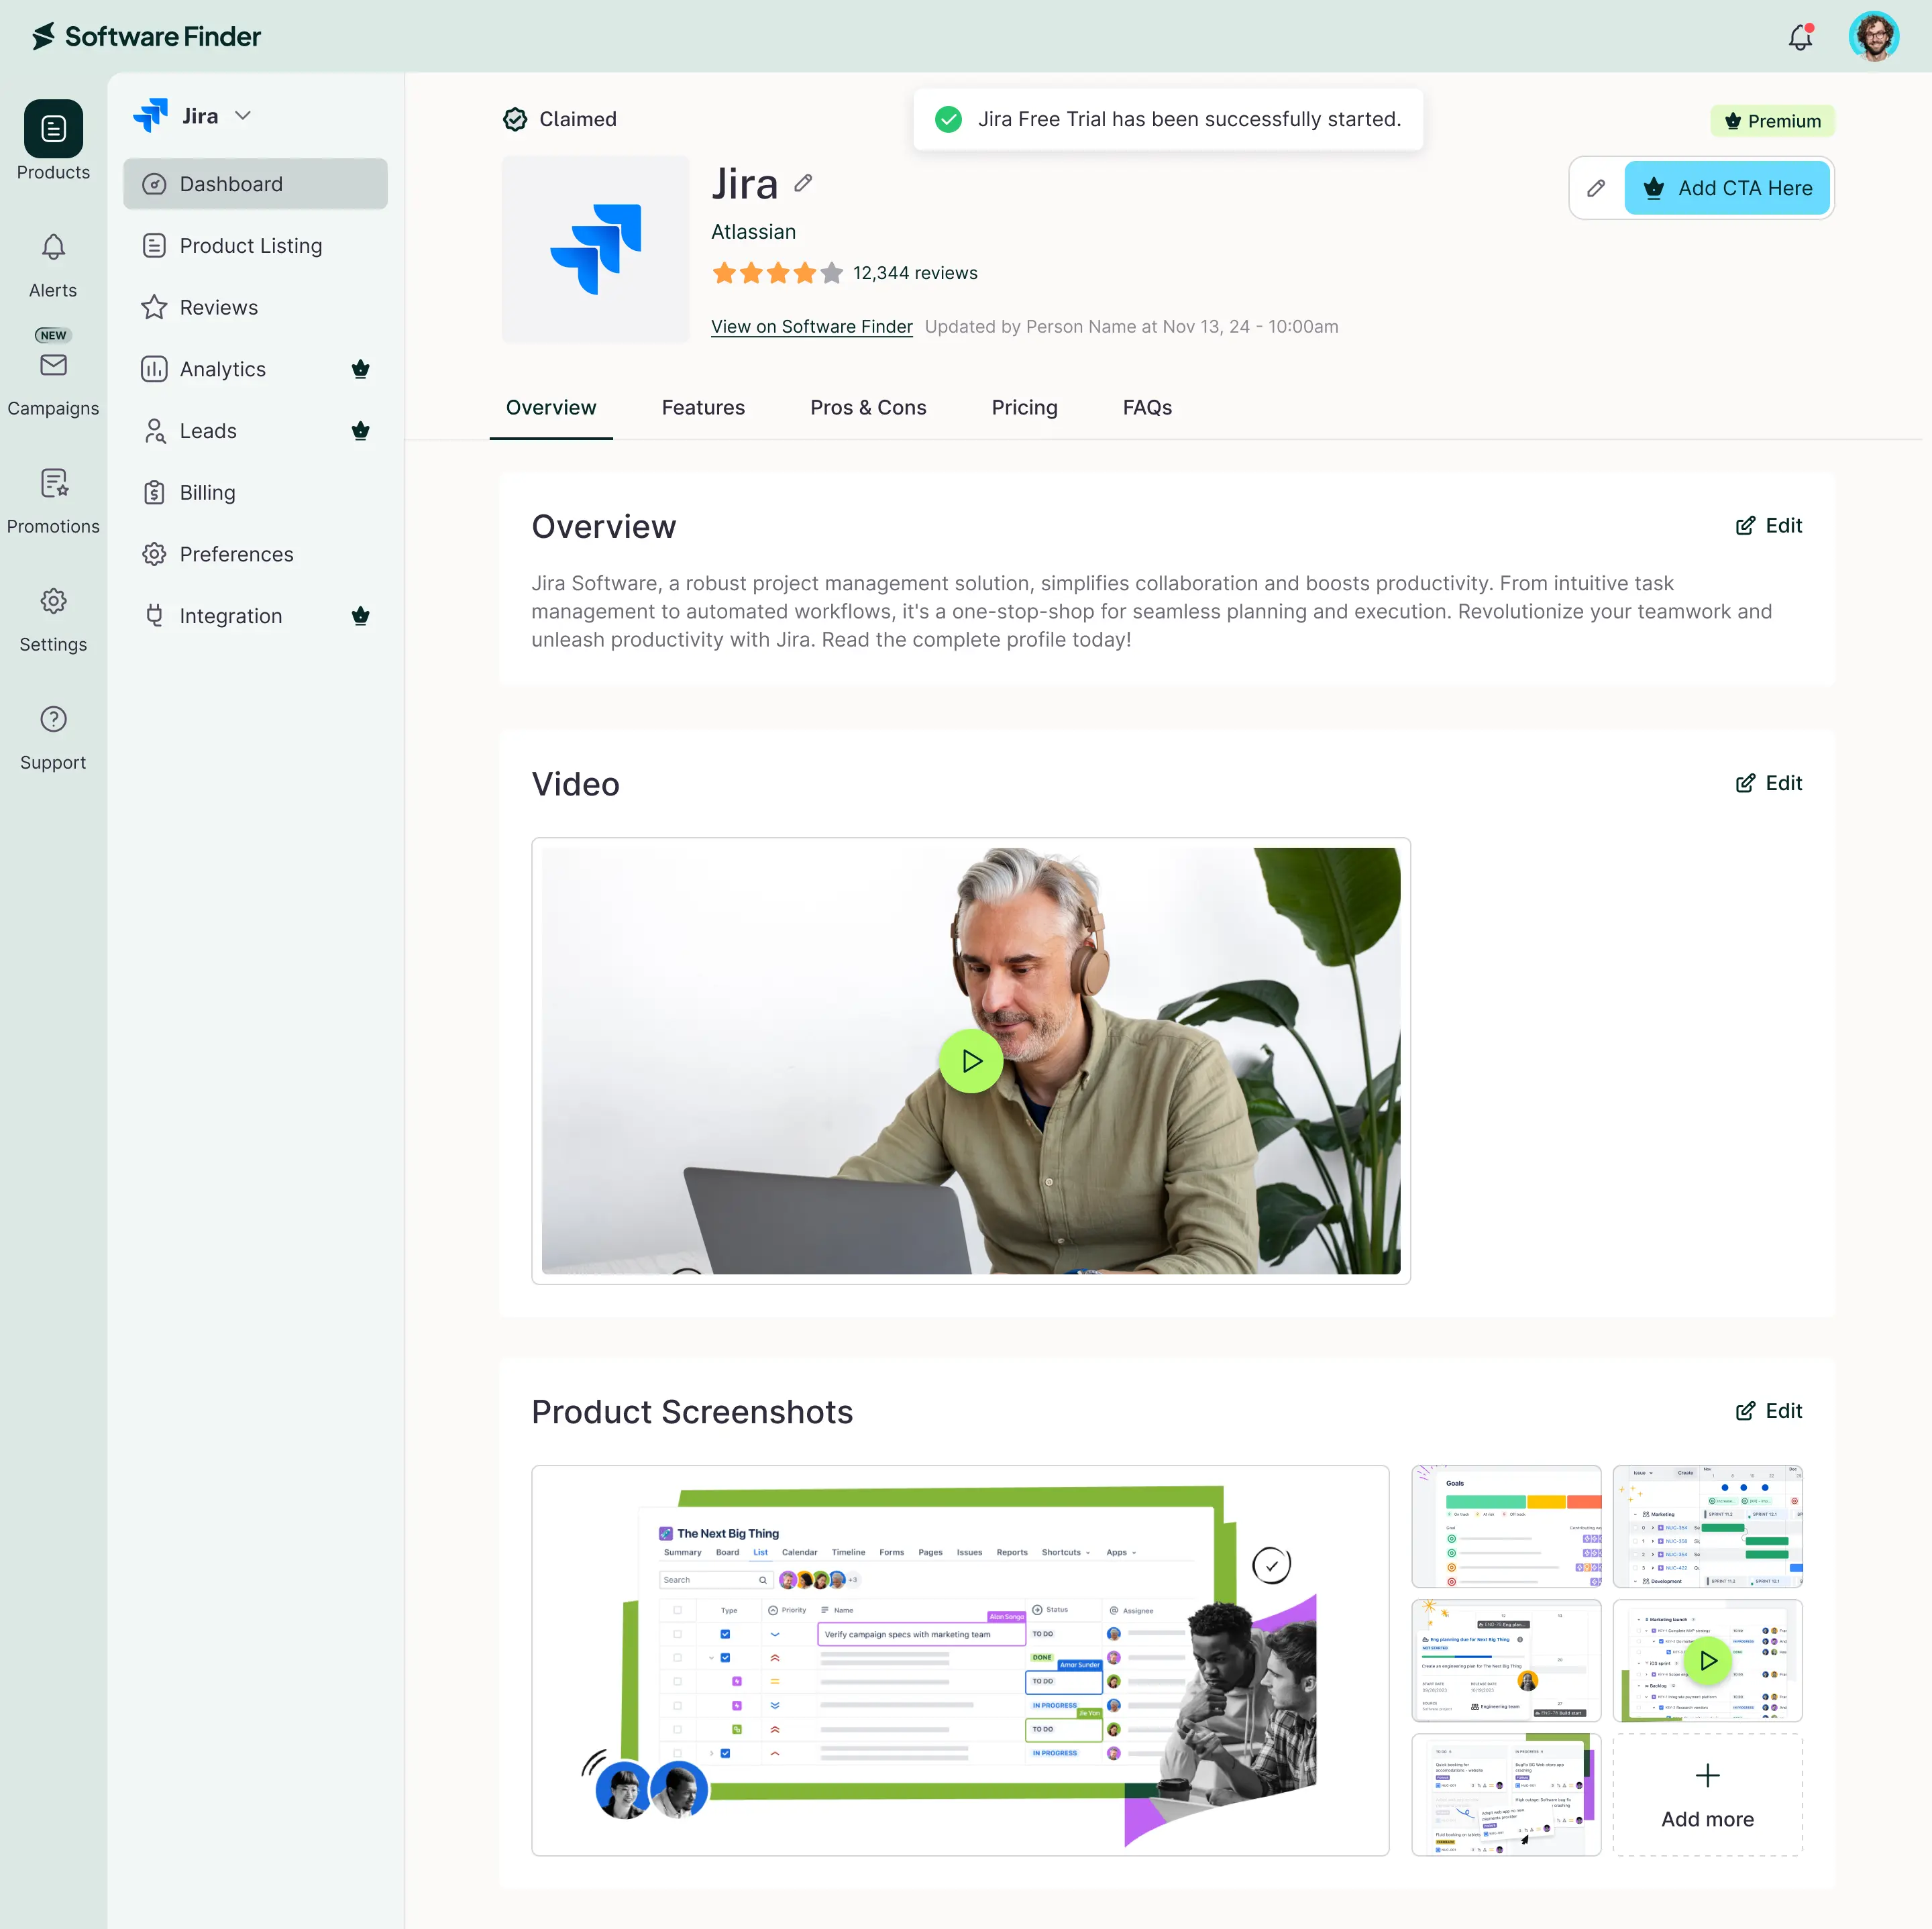Open Settings in the left rail
The height and width of the screenshot is (1929, 1932).
coord(53,620)
